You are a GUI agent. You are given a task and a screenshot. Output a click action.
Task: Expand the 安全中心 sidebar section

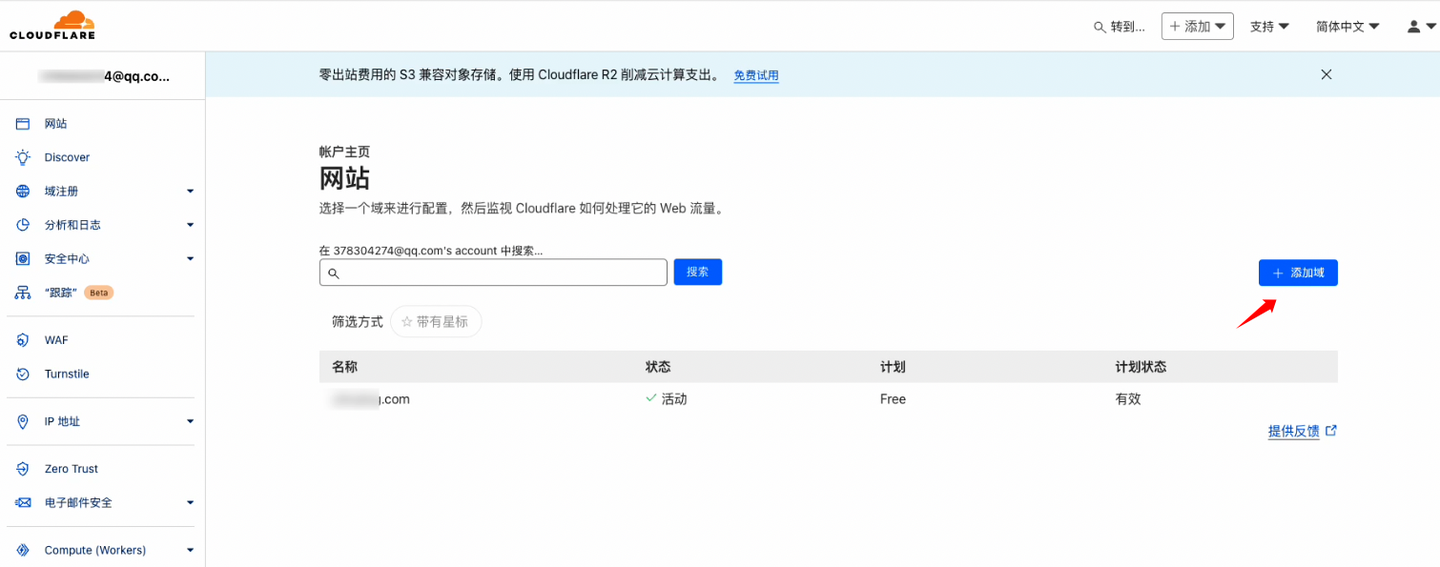[190, 259]
